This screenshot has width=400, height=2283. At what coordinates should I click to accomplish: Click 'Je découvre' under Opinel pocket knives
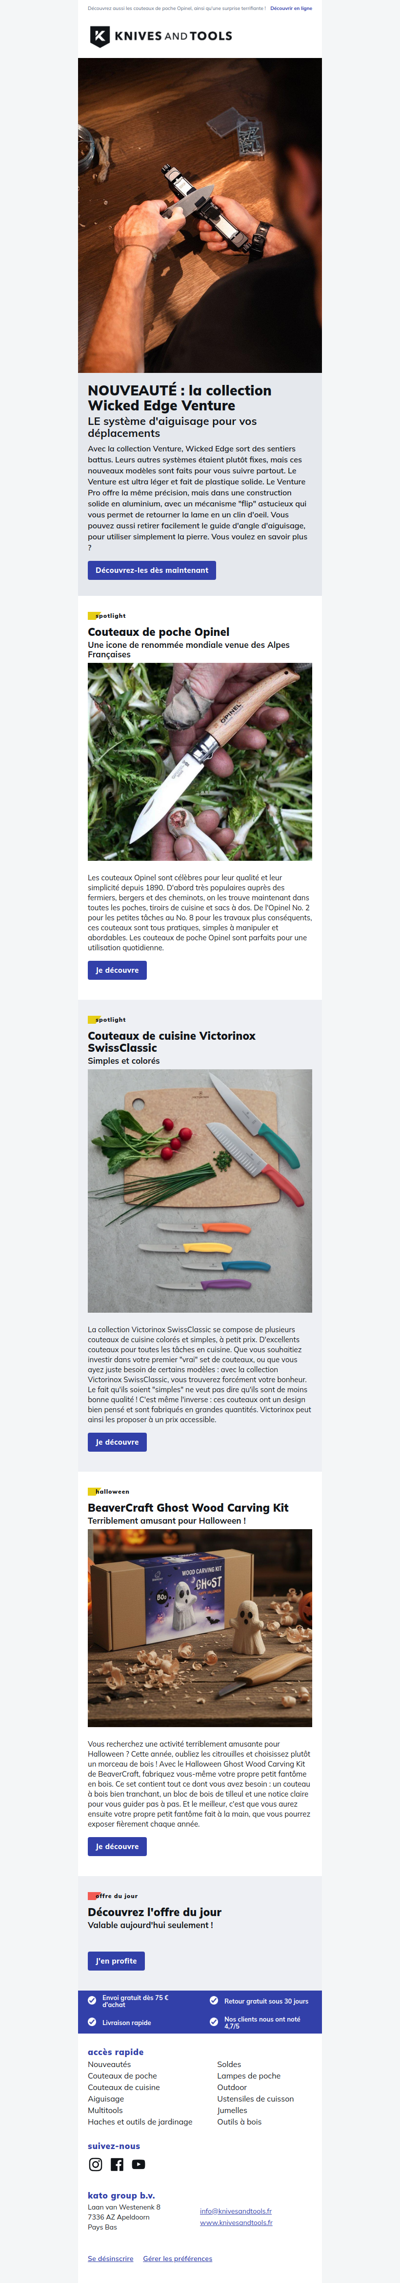(x=117, y=970)
